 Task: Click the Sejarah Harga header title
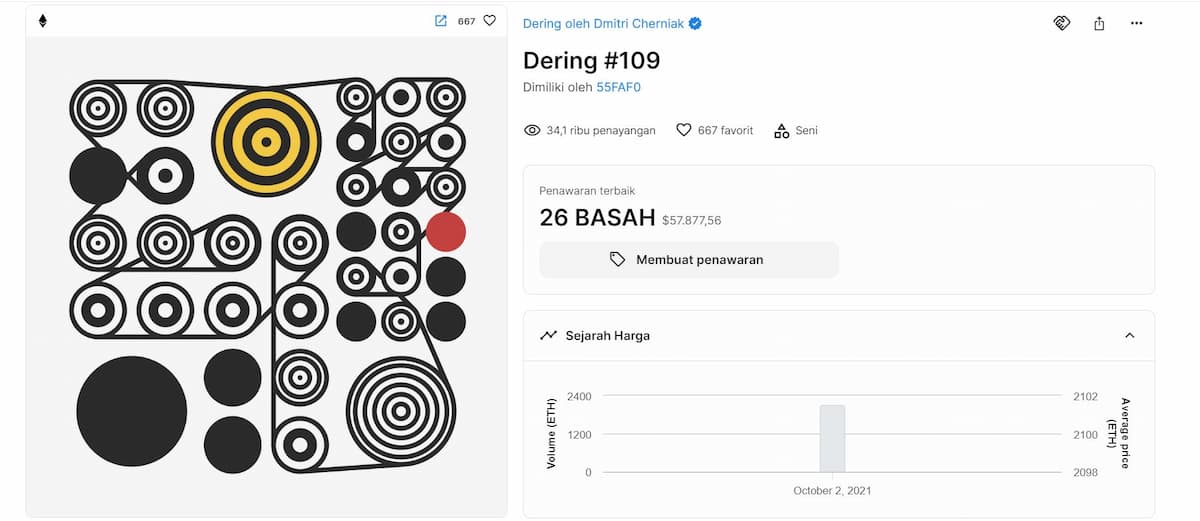[607, 335]
